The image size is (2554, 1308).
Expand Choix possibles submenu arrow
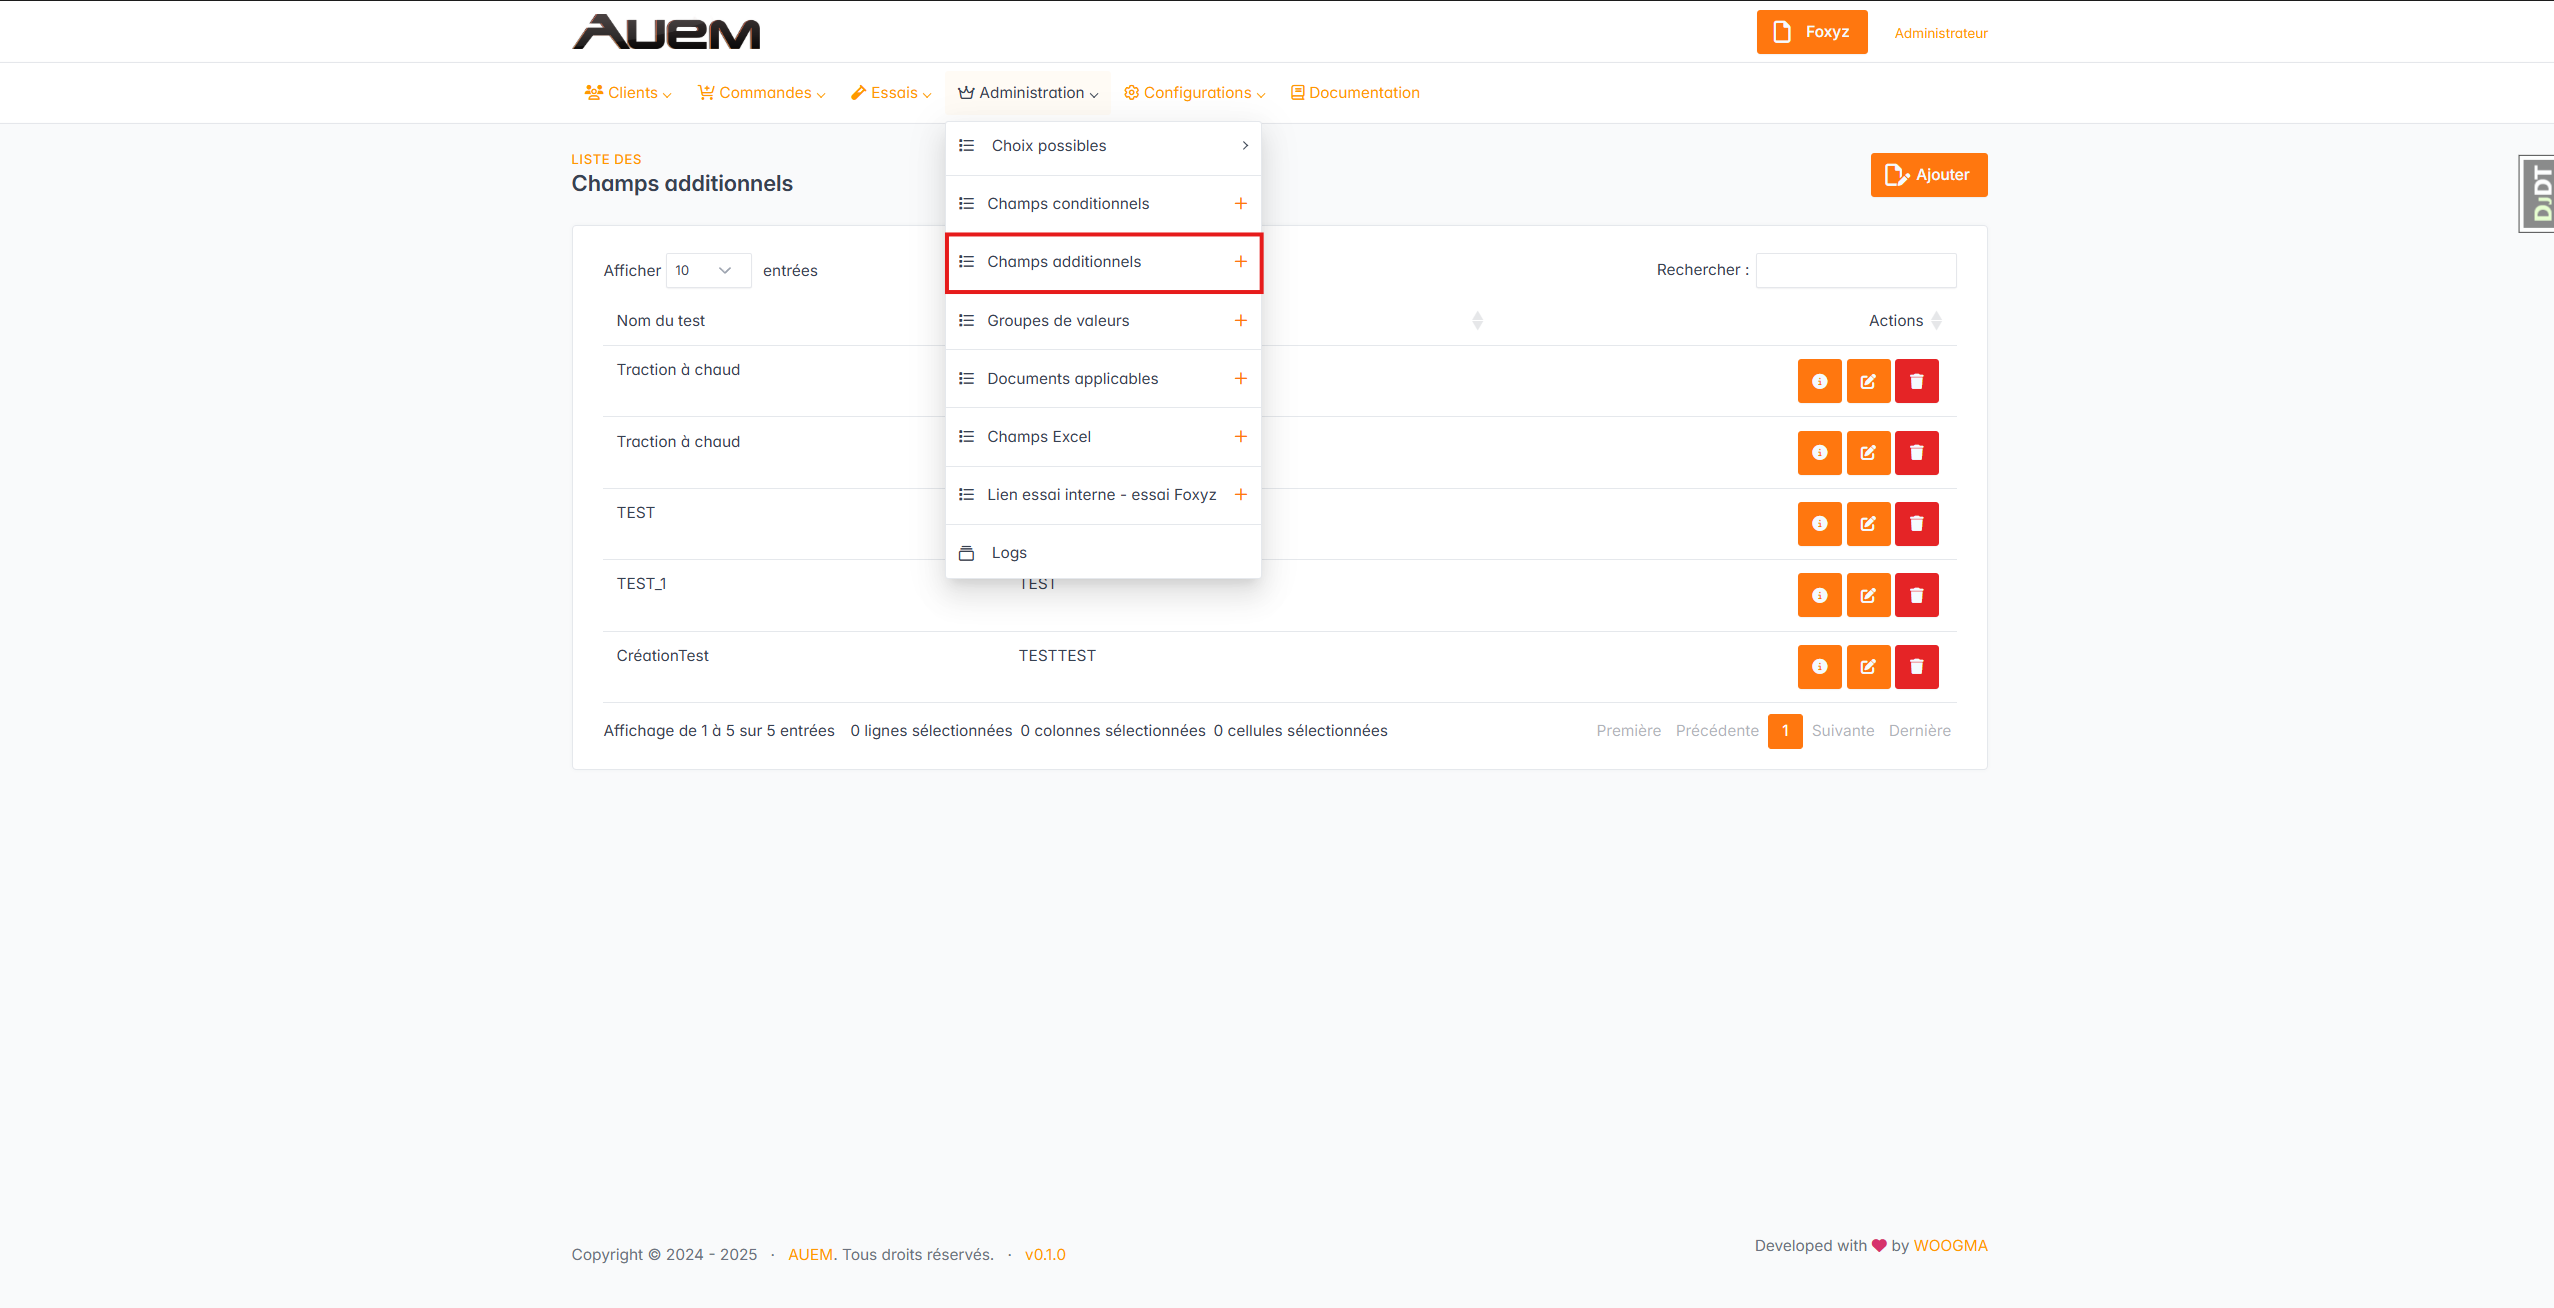pyautogui.click(x=1244, y=146)
